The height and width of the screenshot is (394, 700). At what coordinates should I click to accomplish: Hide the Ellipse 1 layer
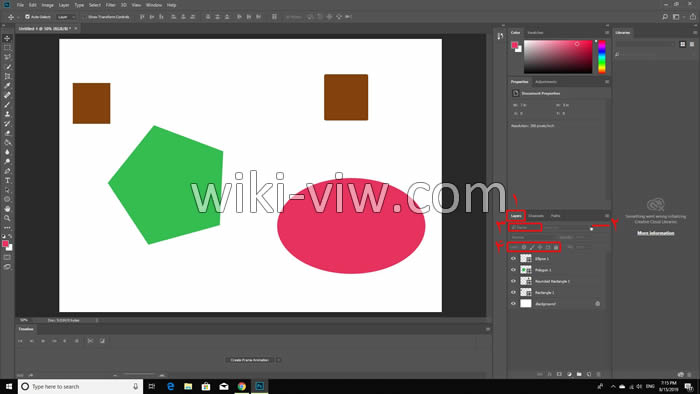[x=513, y=258]
